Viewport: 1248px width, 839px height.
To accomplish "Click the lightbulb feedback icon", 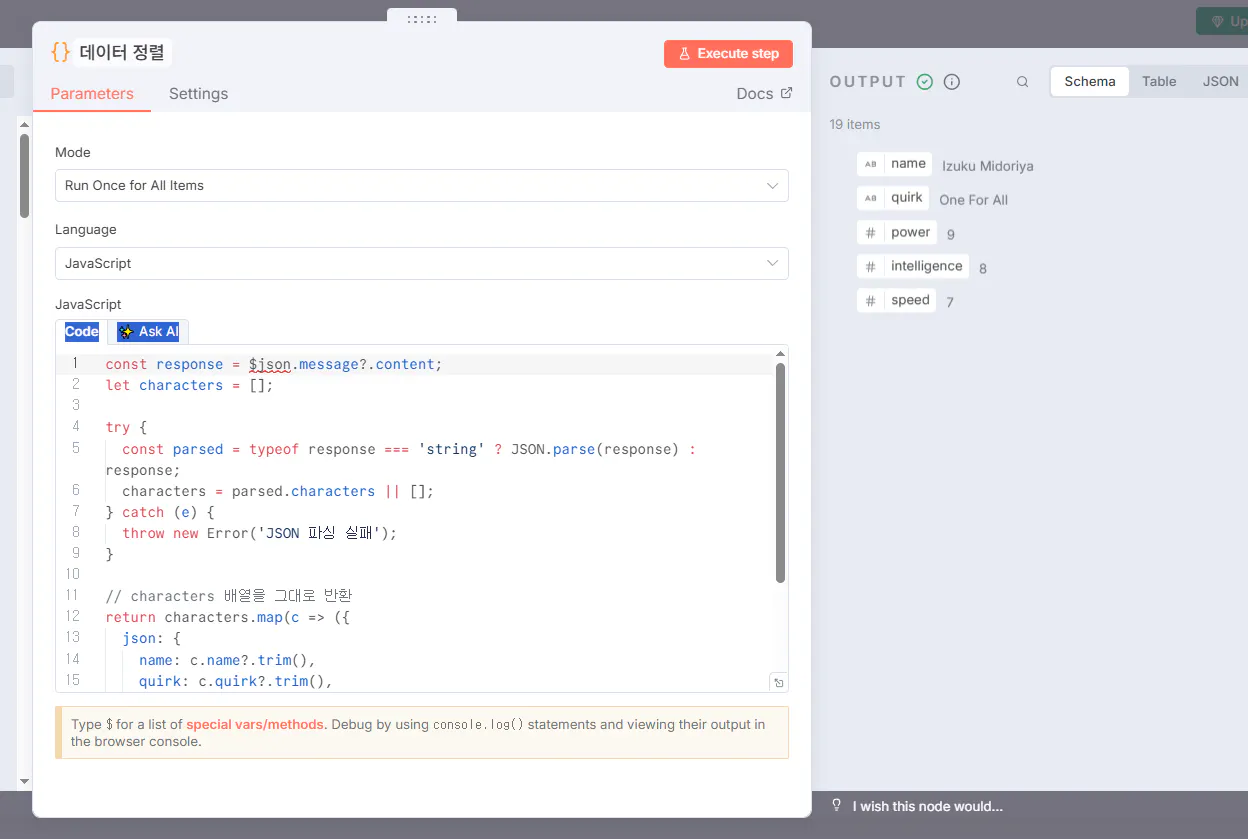I will pos(837,806).
